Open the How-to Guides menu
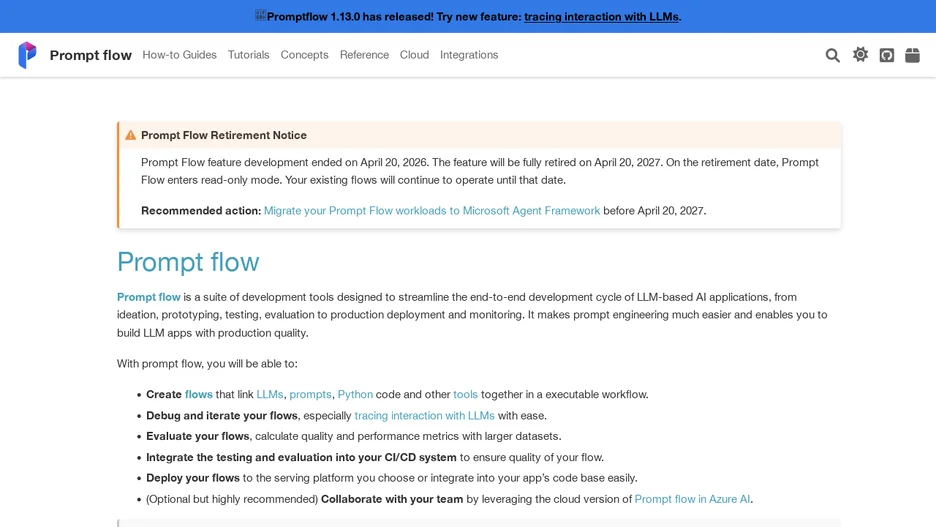Screen dimensions: 936x527 pyautogui.click(x=179, y=55)
